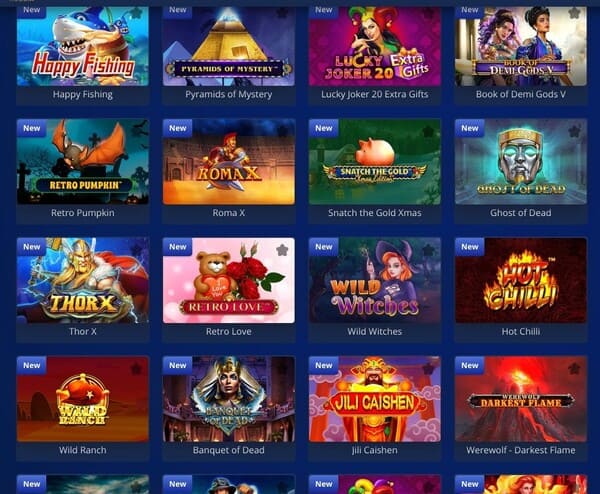Click the Lucky Joker 20 Extra Gifts title
Image resolution: width=600 pixels, height=494 pixels.
375,95
